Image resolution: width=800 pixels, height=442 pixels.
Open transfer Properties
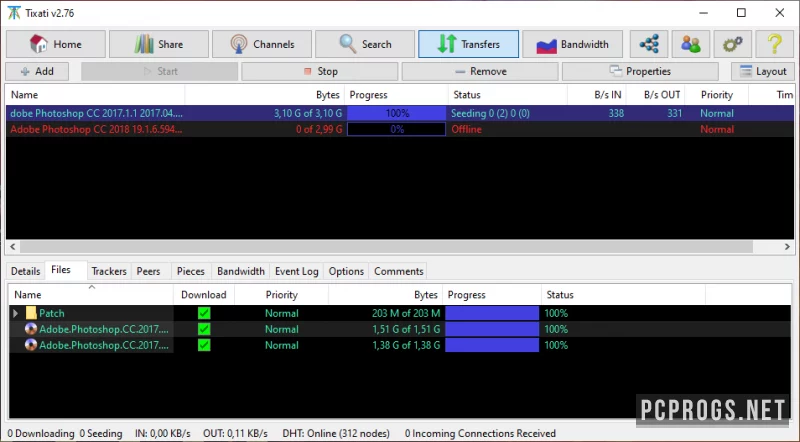(640, 71)
